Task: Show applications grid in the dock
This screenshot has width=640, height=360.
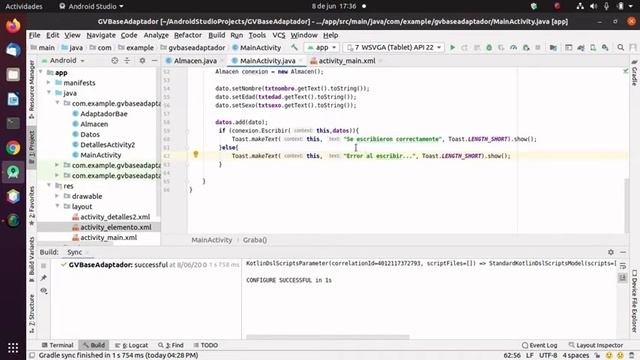Action: 13,348
